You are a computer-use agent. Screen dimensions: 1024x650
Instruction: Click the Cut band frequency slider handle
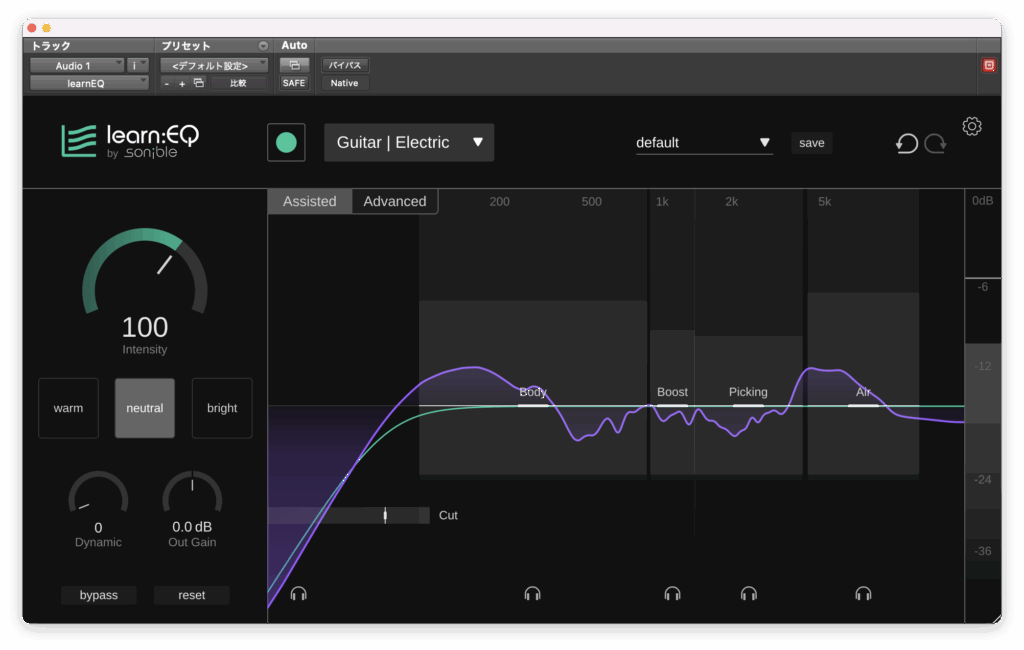click(x=385, y=515)
